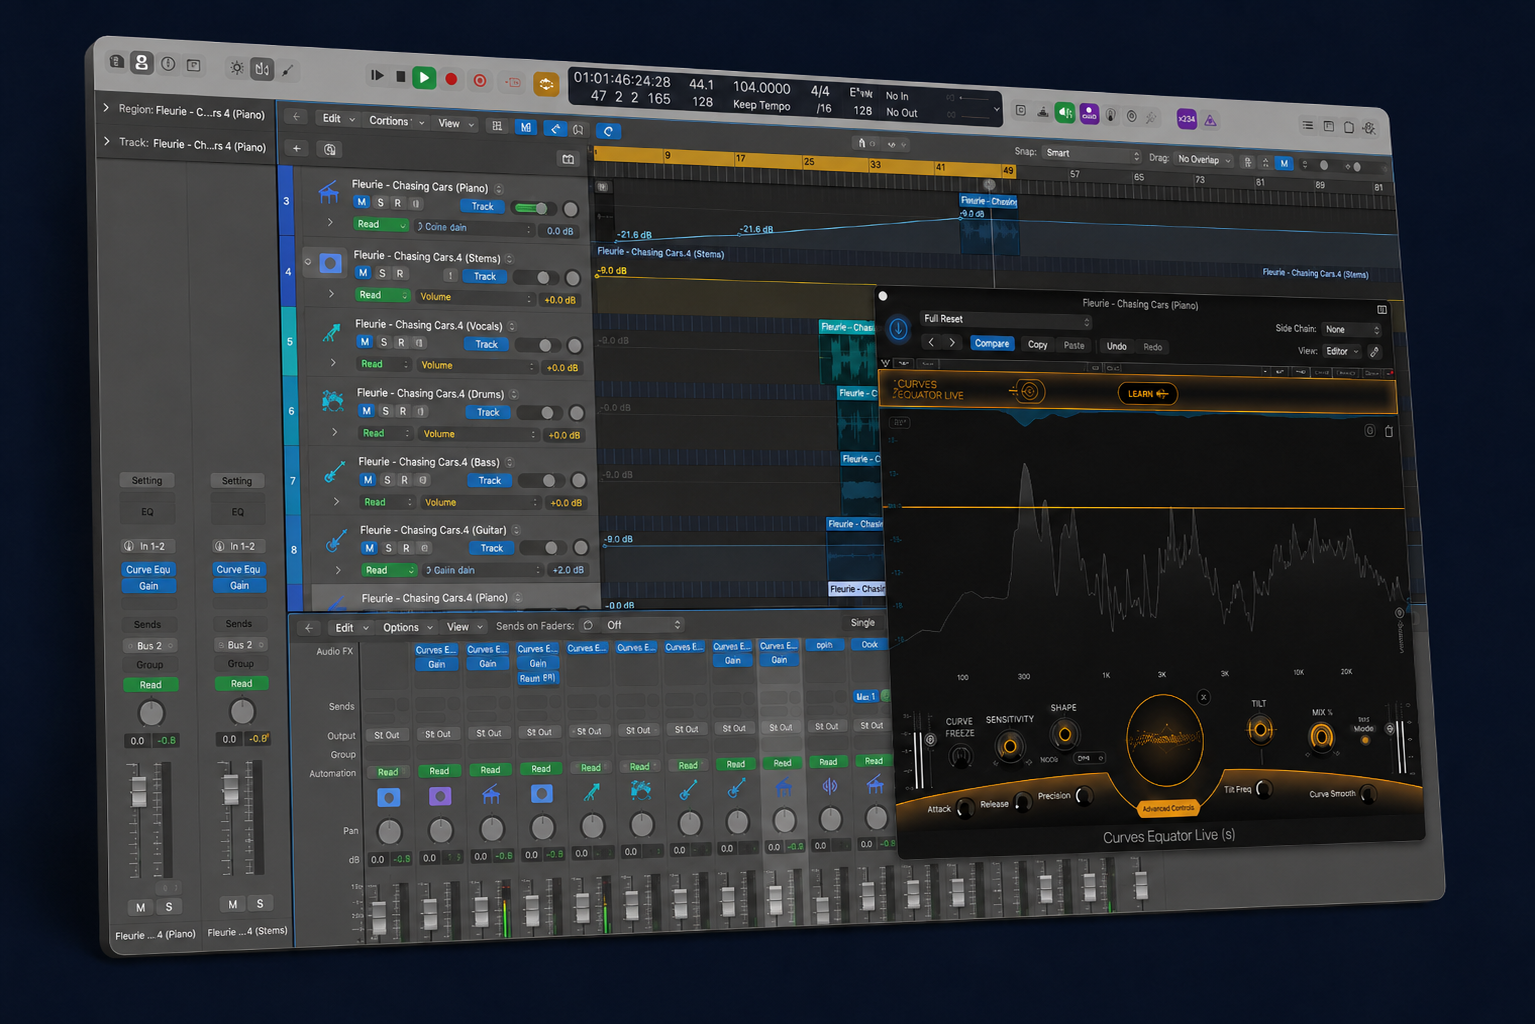
Task: Click the Play from Selection transport icon
Action: pyautogui.click(x=377, y=75)
